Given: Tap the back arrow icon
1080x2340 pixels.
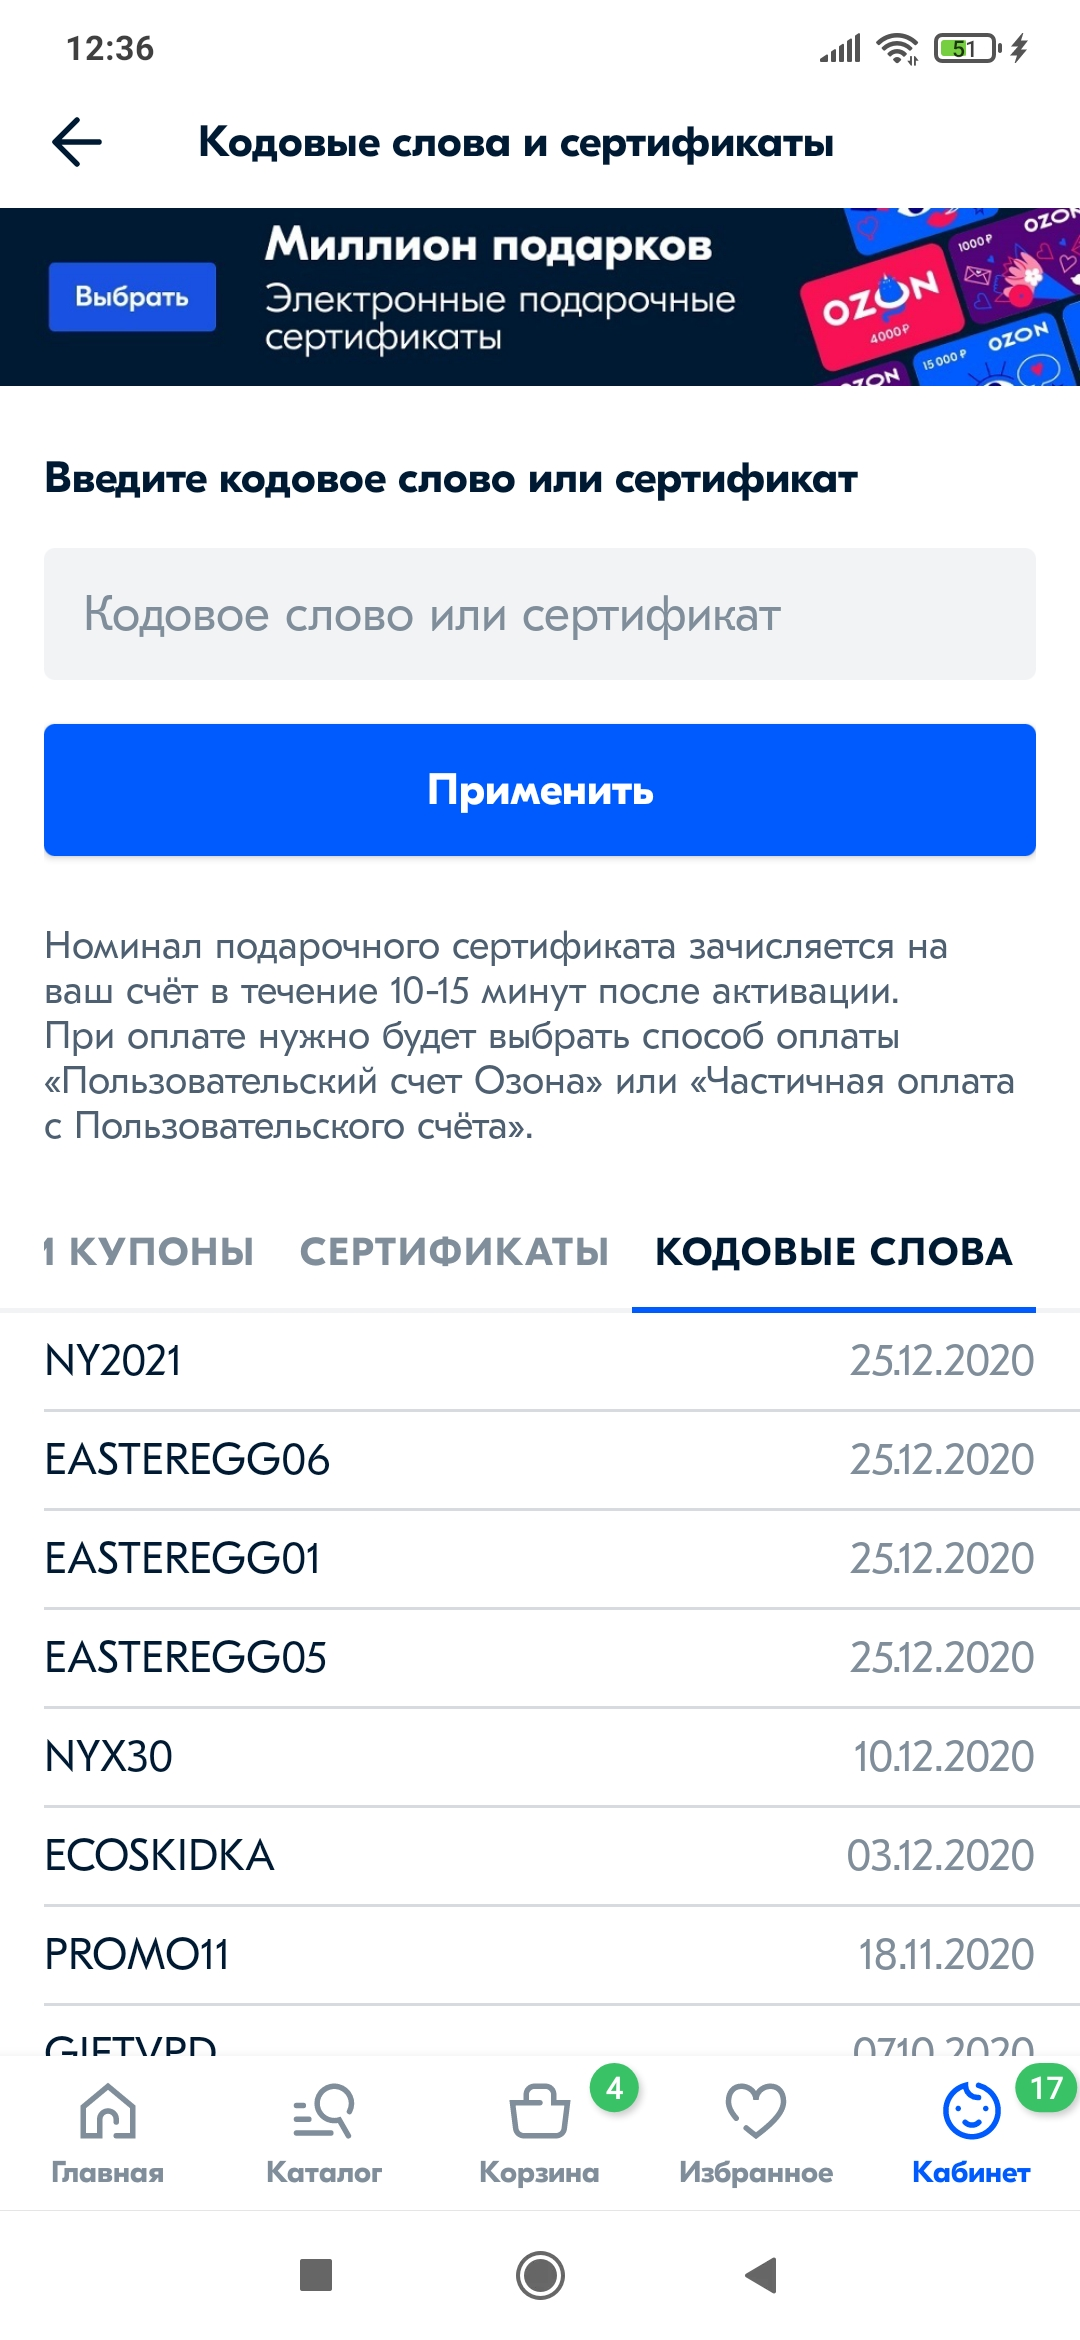Looking at the screenshot, I should pos(77,142).
